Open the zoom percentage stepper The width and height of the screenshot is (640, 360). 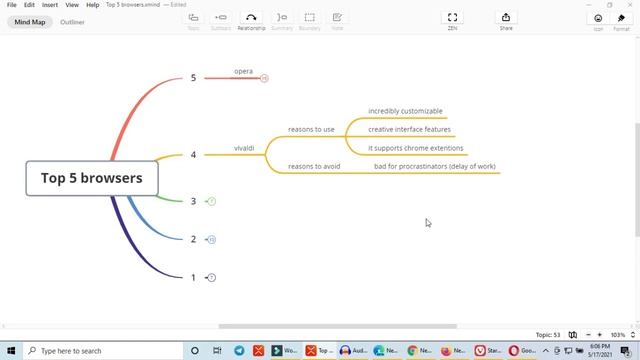[633, 335]
